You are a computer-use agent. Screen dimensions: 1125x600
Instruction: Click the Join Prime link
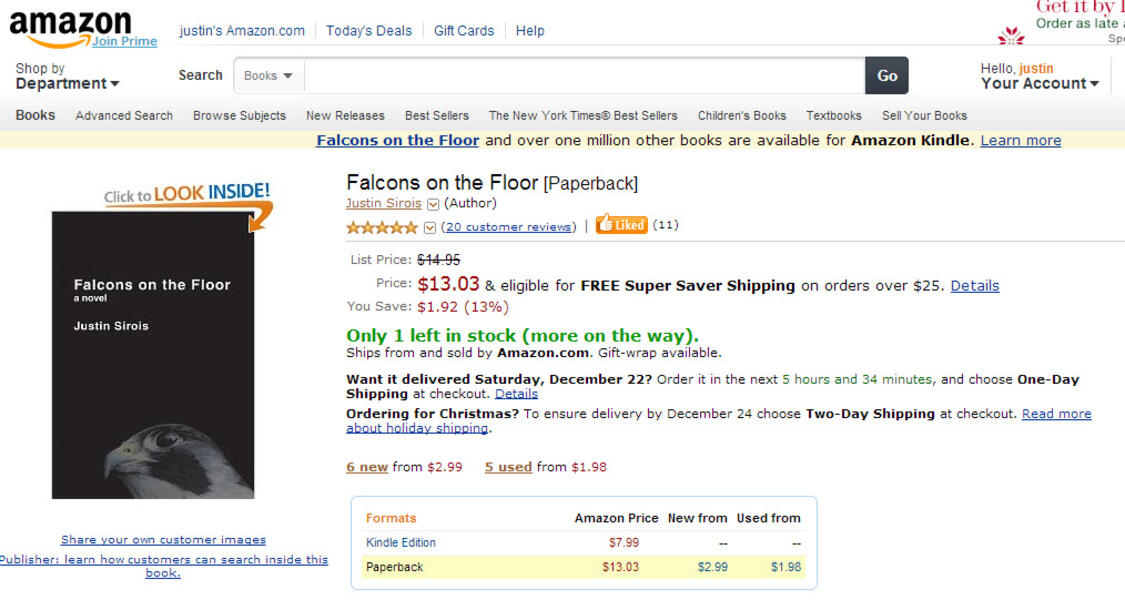coord(124,42)
